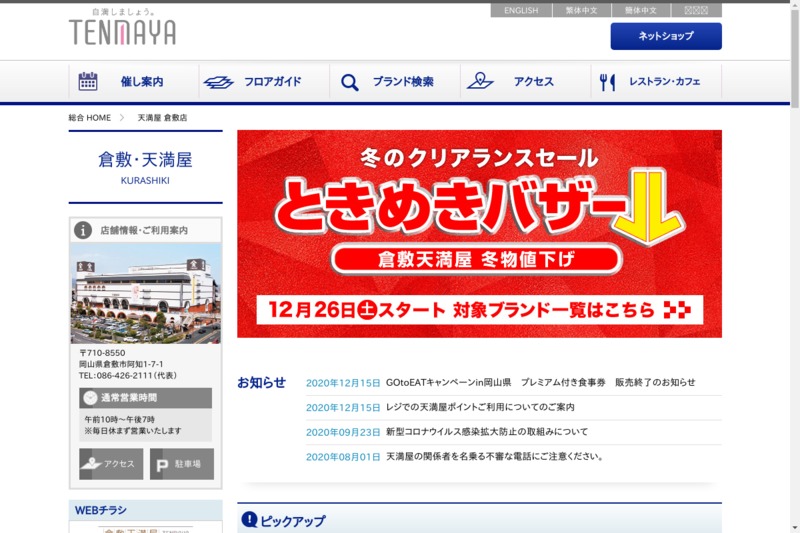Click the Kurashiki store building photo
This screenshot has width=800, height=533.
[x=146, y=294]
